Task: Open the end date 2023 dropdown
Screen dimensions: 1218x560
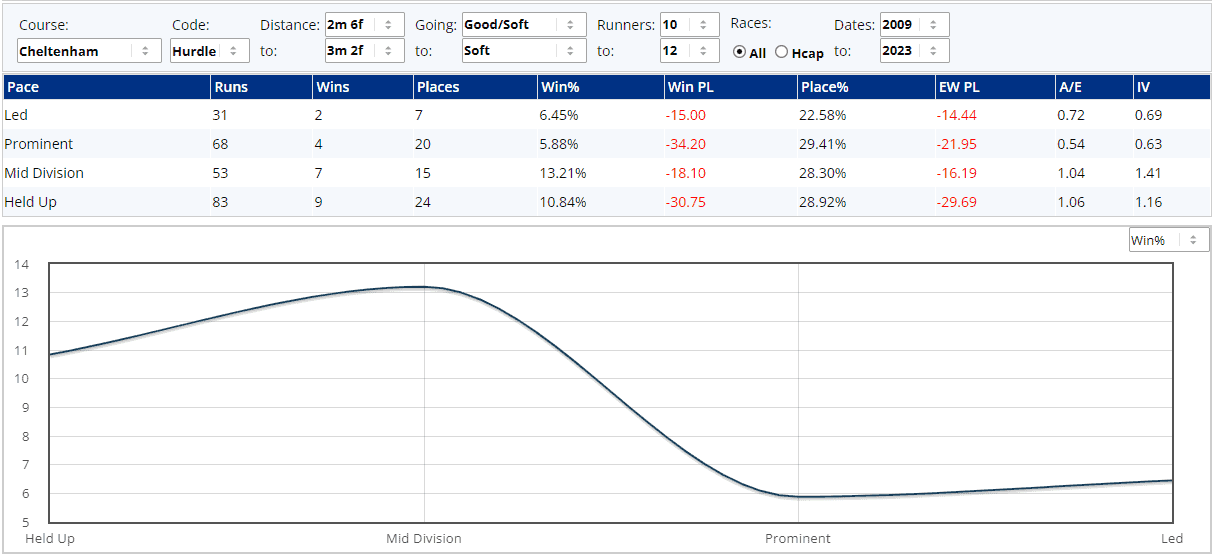Action: [914, 51]
